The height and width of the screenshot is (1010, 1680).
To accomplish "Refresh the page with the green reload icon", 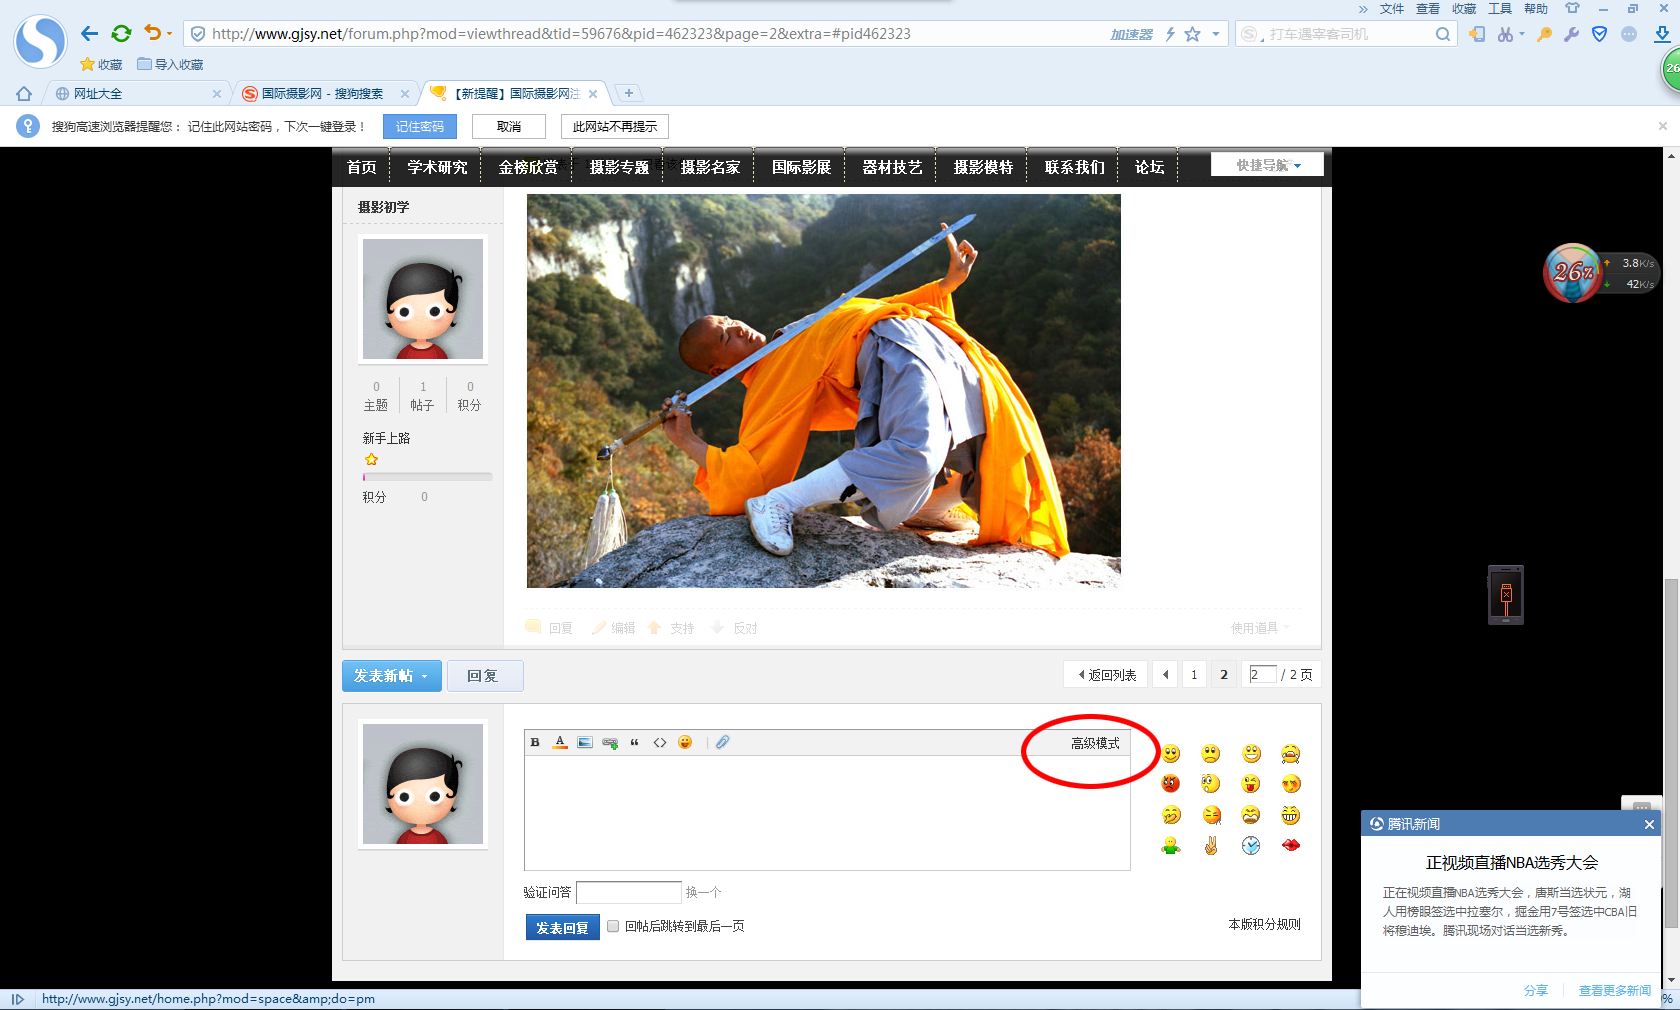I will [121, 34].
